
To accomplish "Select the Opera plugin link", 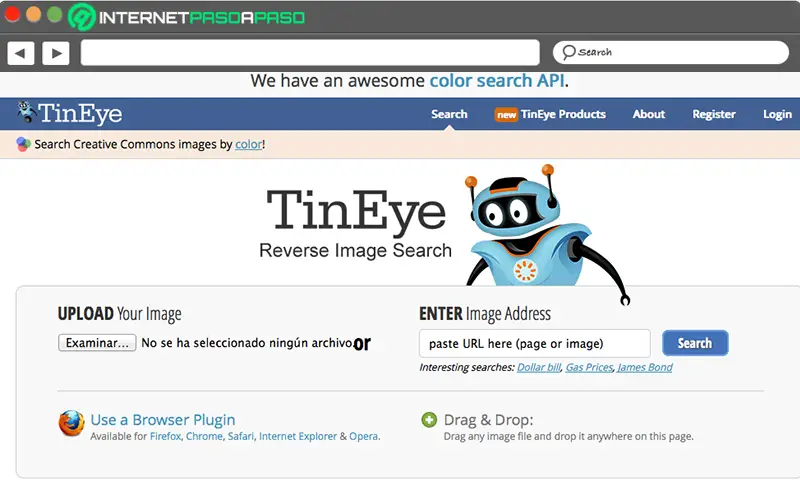I will [x=363, y=436].
